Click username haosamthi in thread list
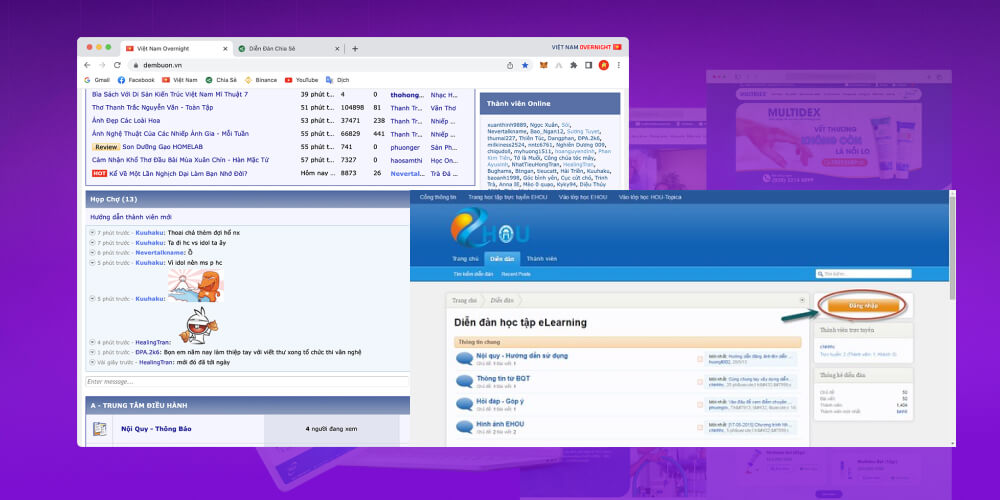 [x=406, y=160]
